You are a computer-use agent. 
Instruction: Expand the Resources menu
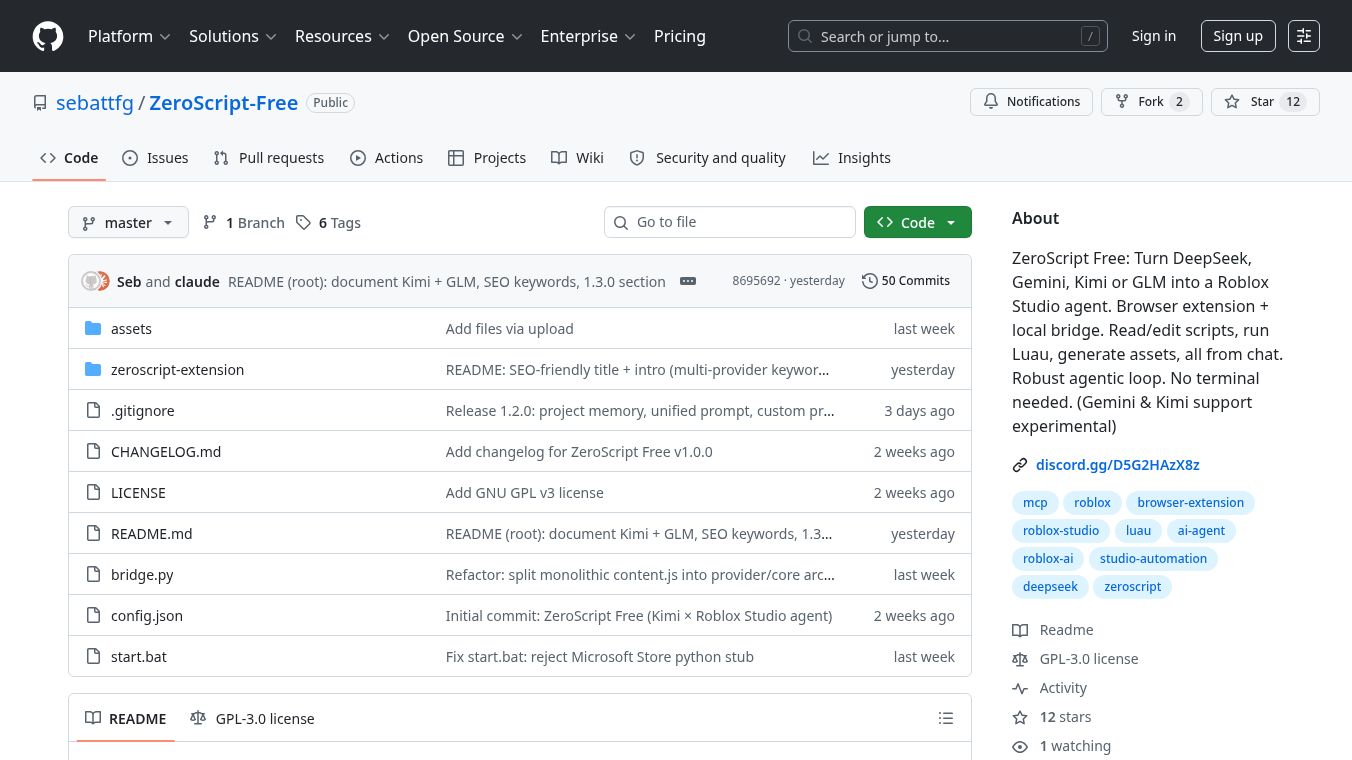pos(341,36)
